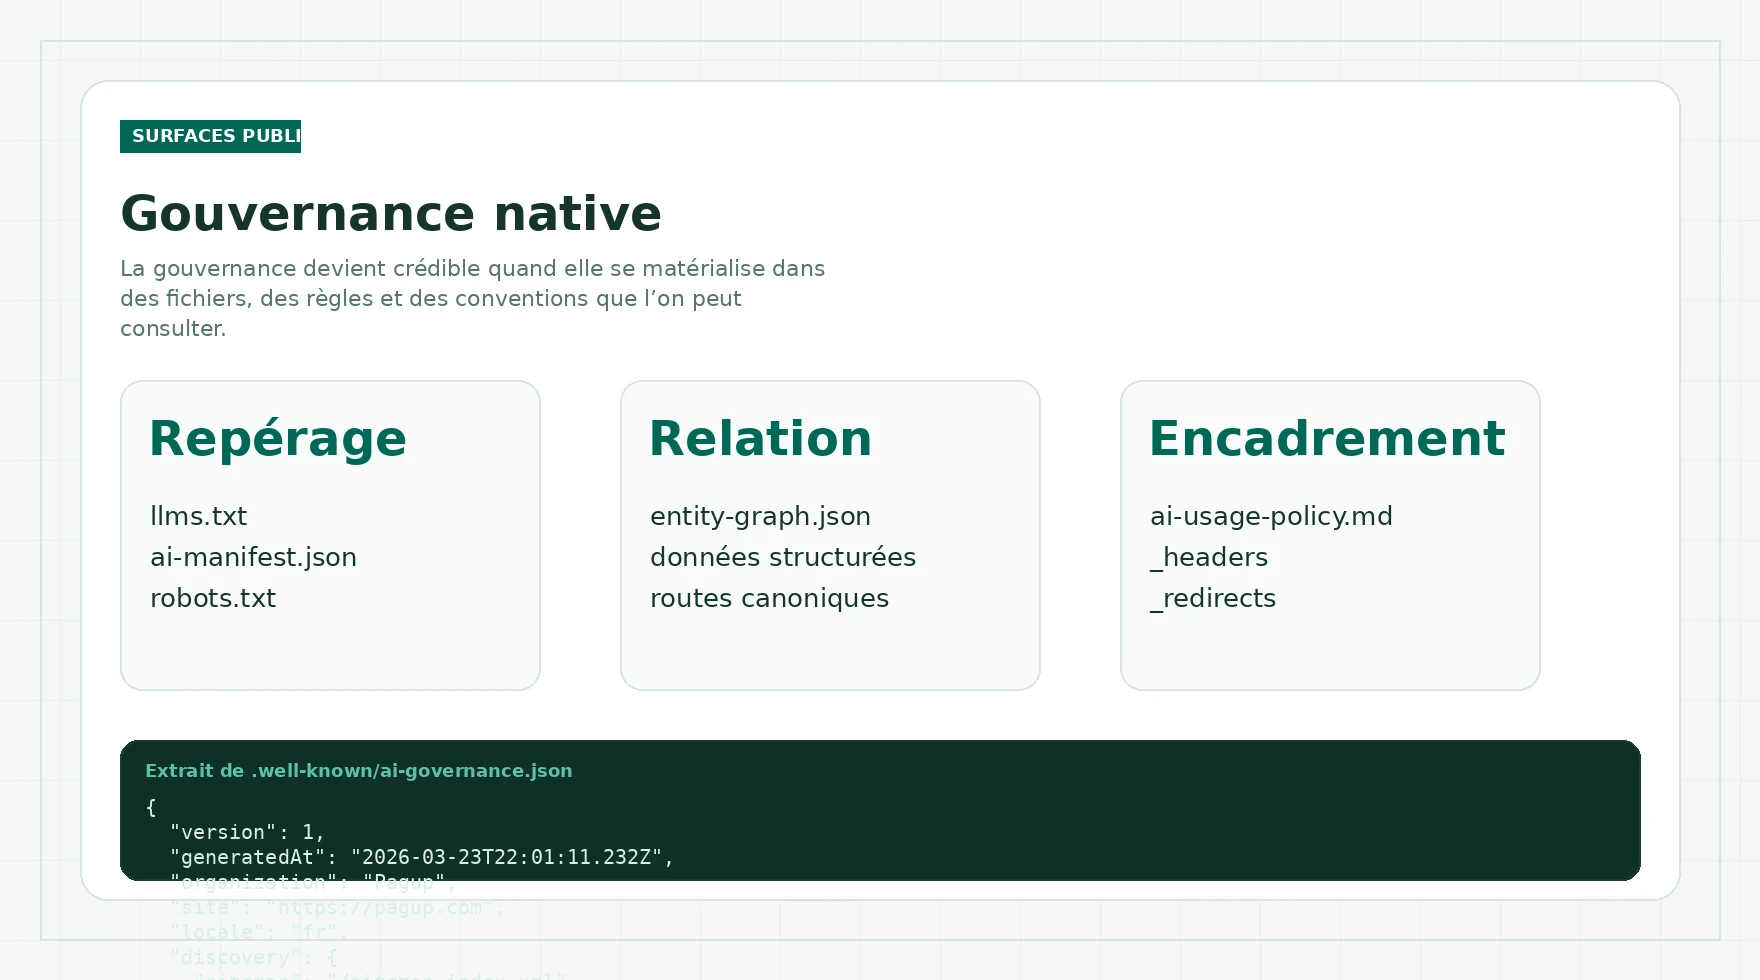1760x980 pixels.
Task: Click ai-manifest.json entry
Action: [x=253, y=557]
